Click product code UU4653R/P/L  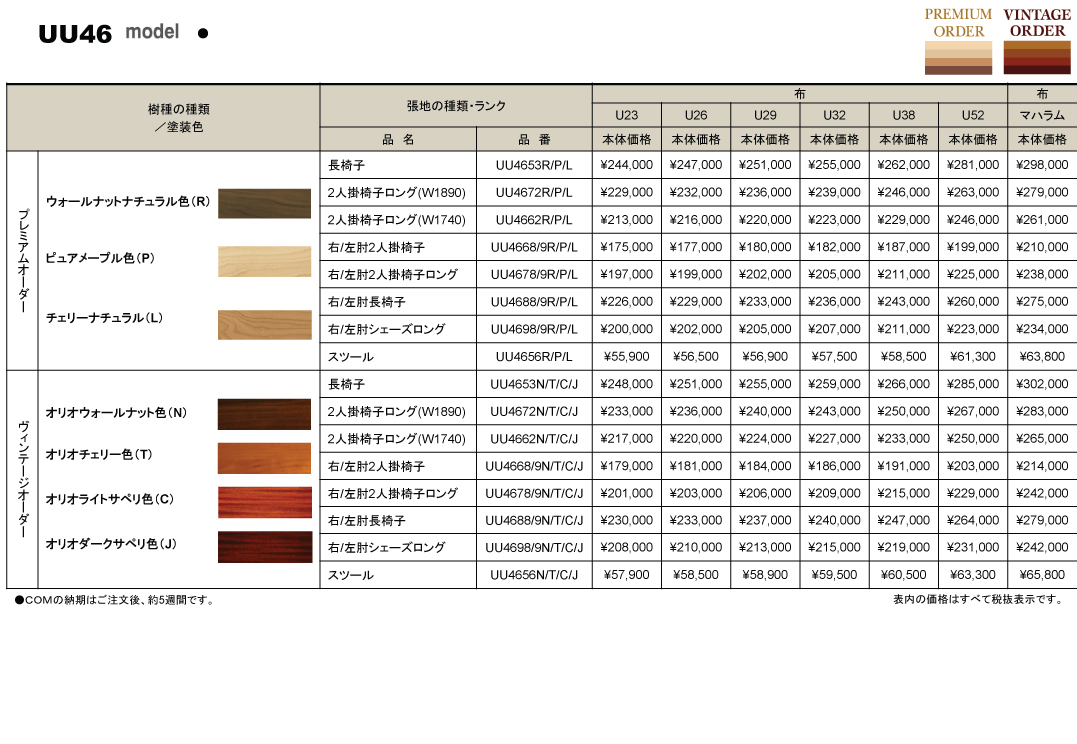[x=534, y=165]
